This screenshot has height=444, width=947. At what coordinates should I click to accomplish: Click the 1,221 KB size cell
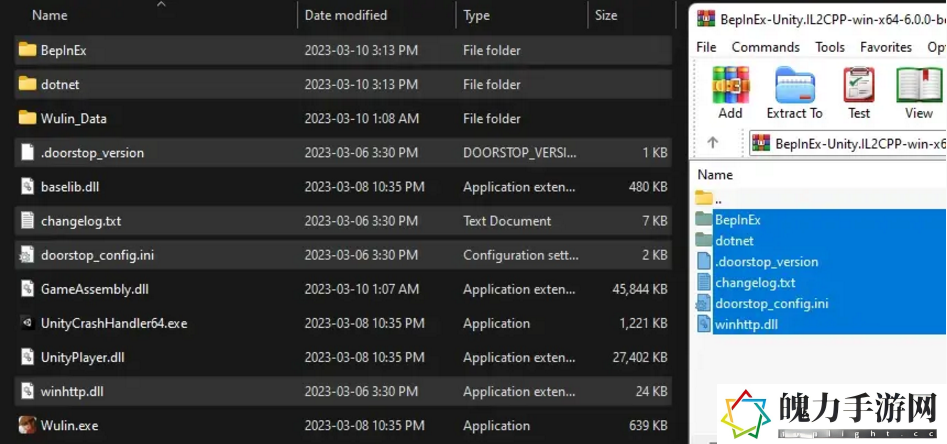pyautogui.click(x=643, y=323)
